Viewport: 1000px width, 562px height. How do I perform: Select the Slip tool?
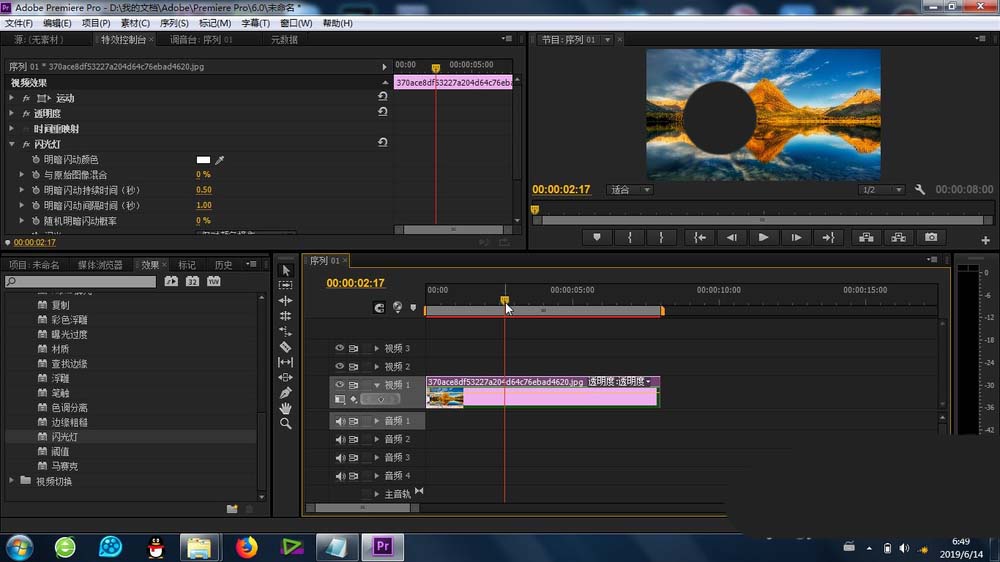tap(286, 362)
